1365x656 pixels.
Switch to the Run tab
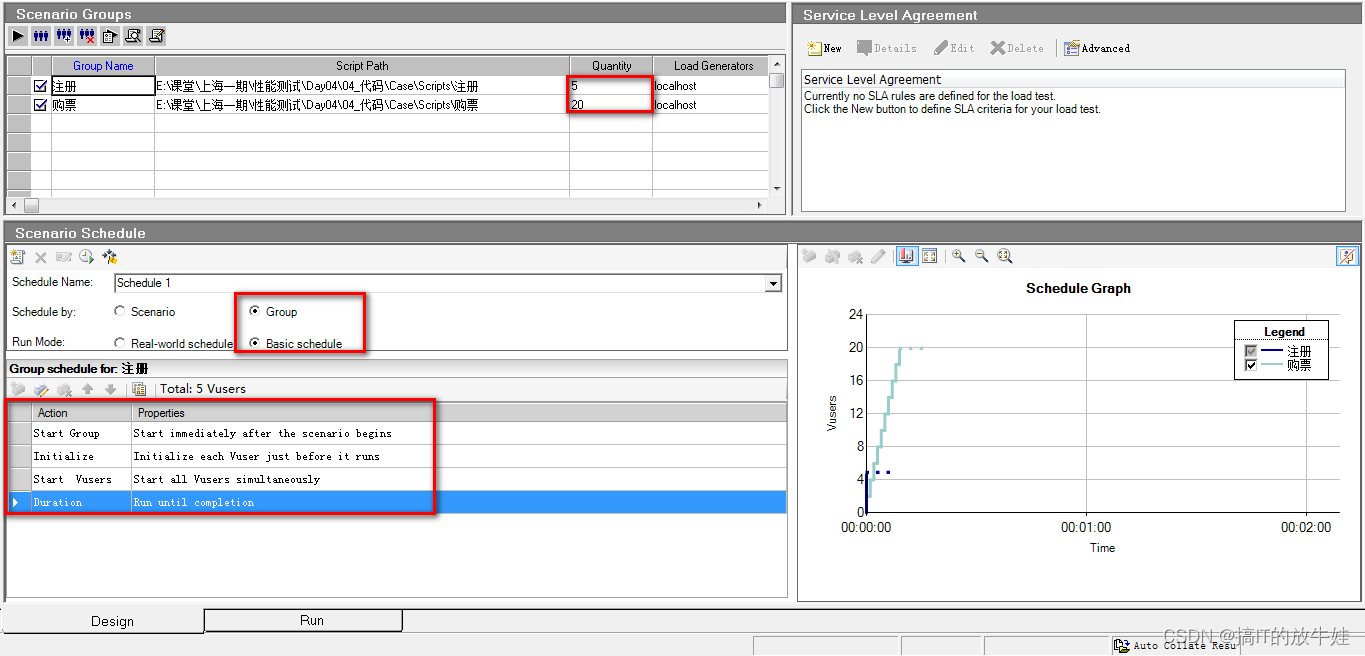click(x=303, y=621)
